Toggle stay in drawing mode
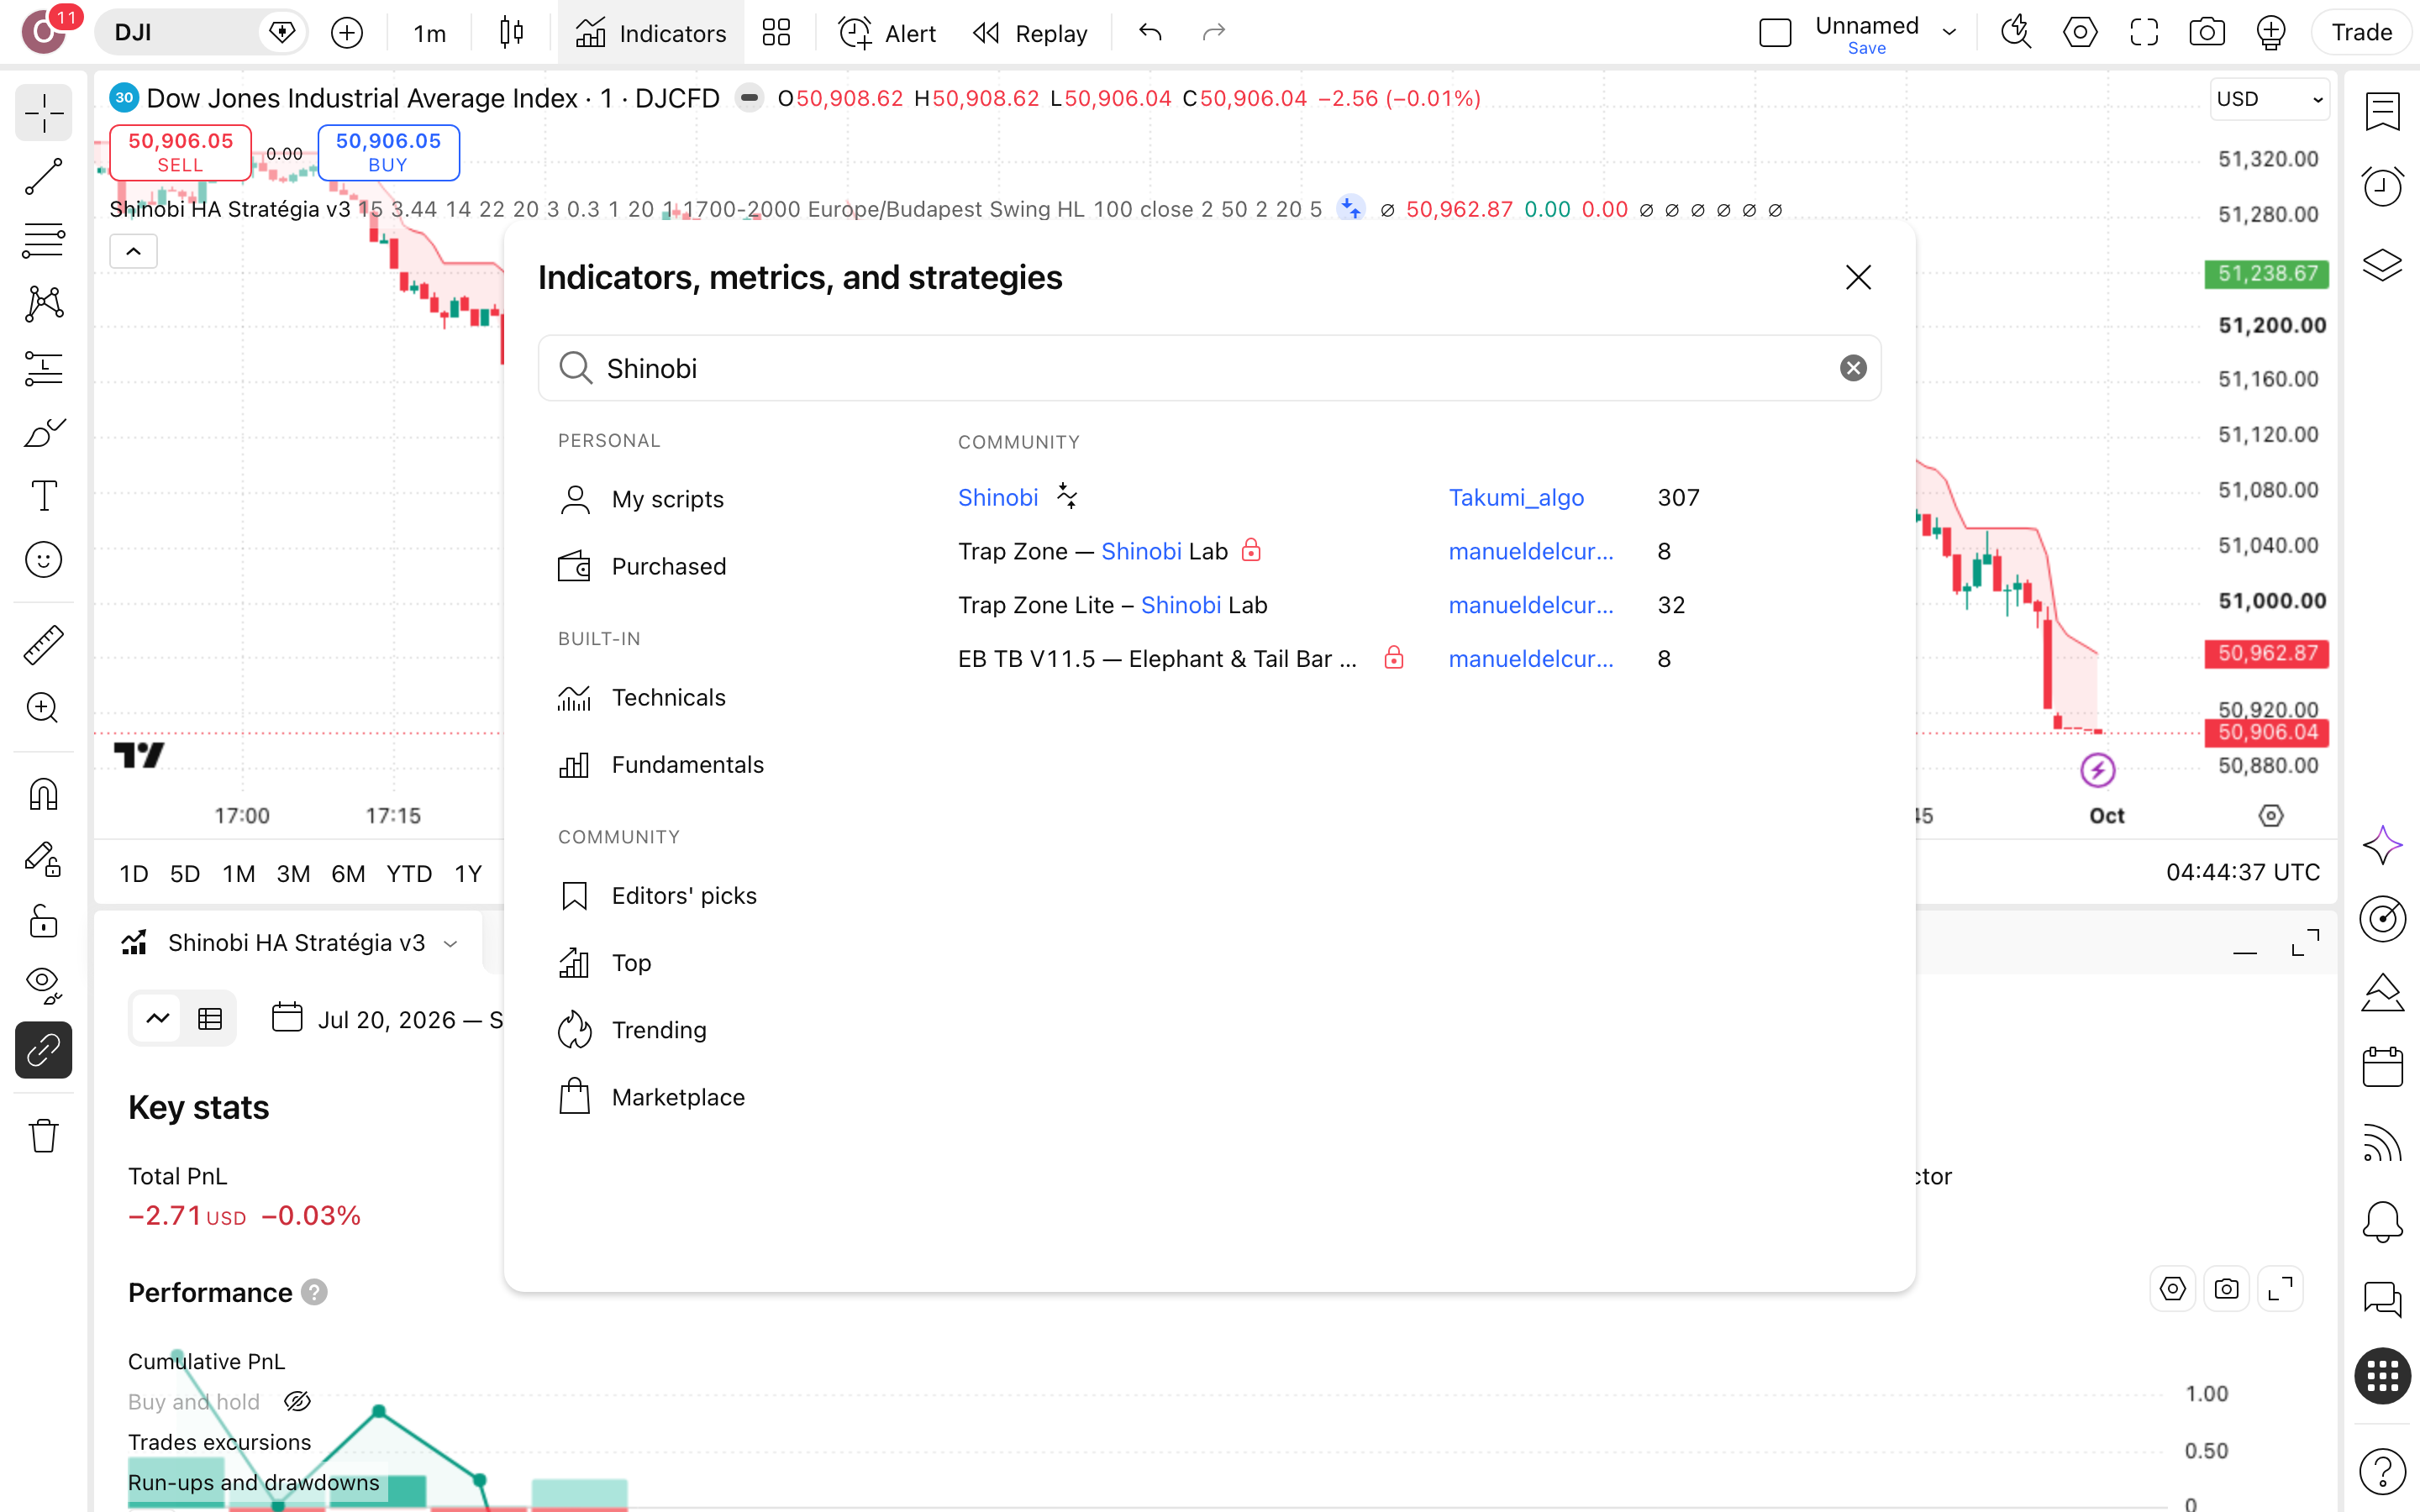The width and height of the screenshot is (2420, 1512). [x=43, y=859]
